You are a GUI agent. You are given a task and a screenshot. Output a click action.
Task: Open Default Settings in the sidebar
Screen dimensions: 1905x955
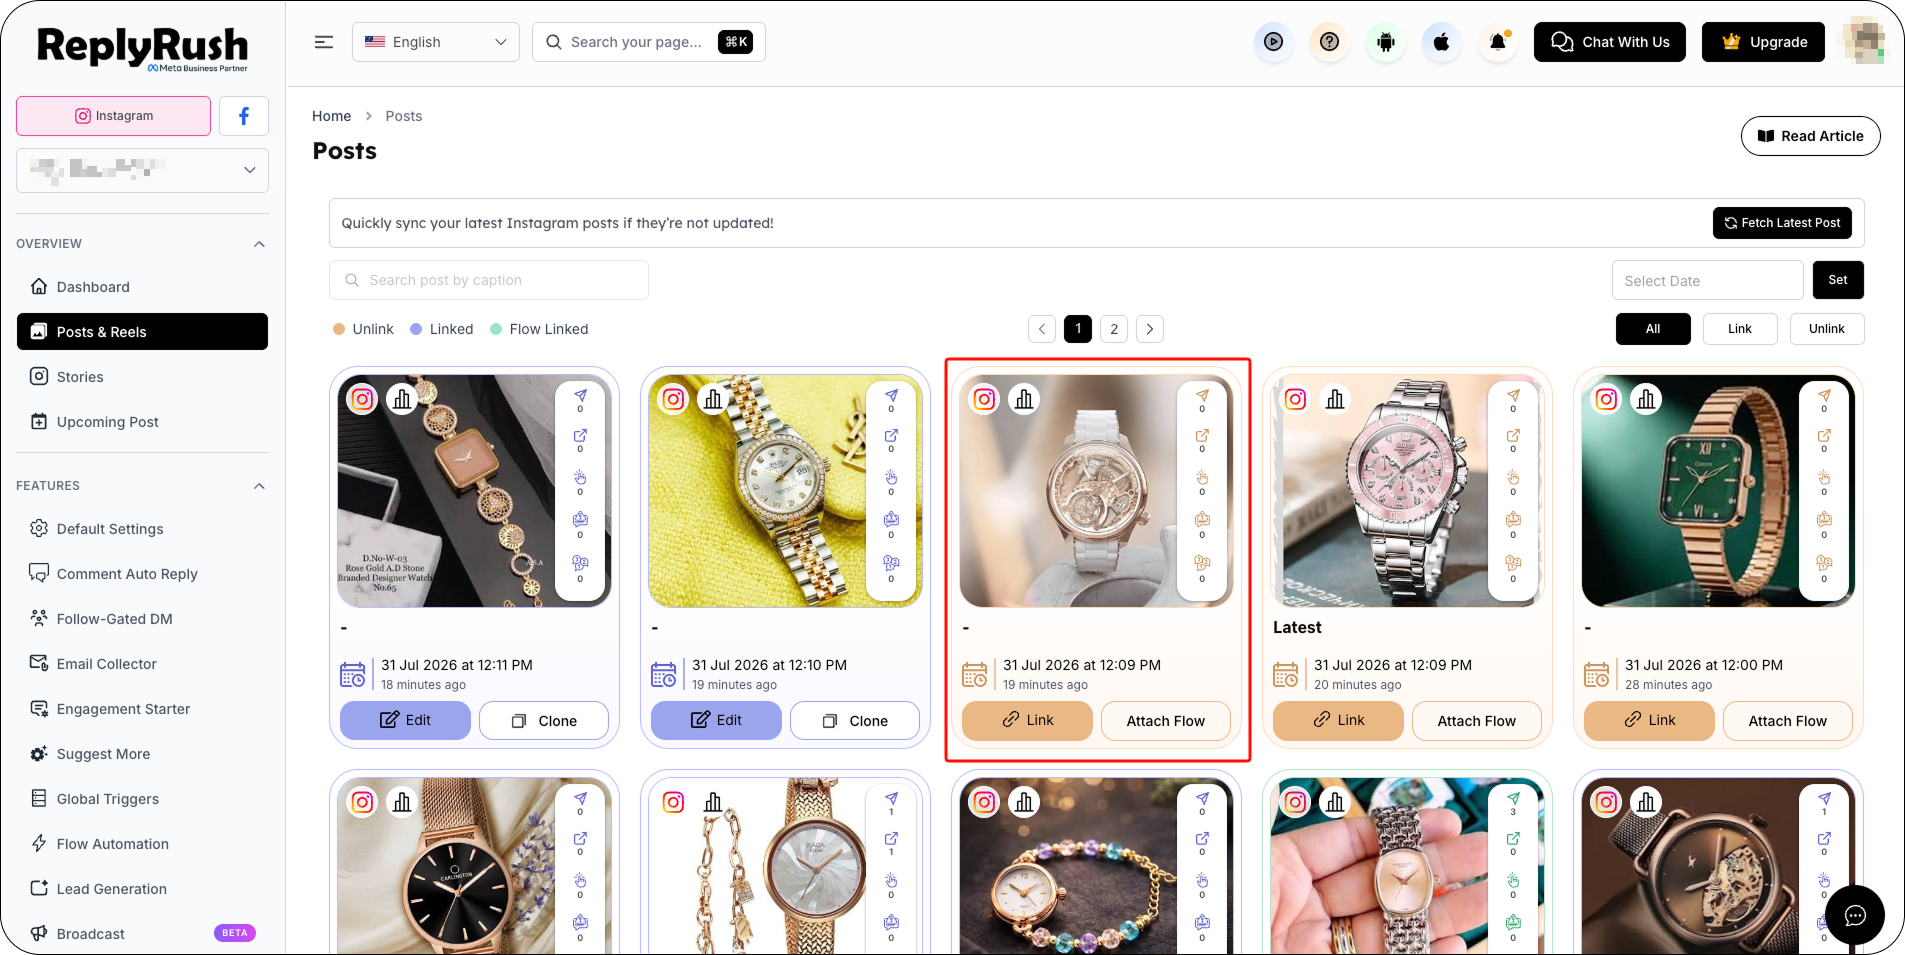click(142, 529)
